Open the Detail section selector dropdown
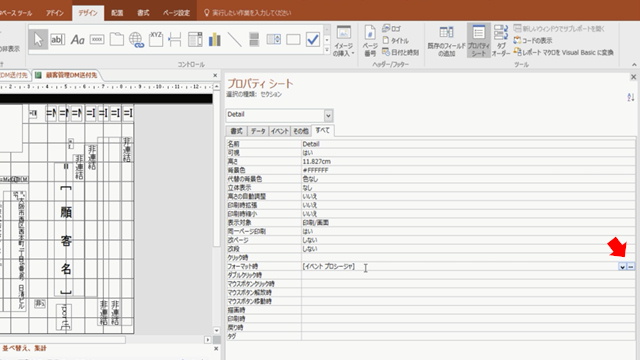640x360 pixels. tap(328, 116)
